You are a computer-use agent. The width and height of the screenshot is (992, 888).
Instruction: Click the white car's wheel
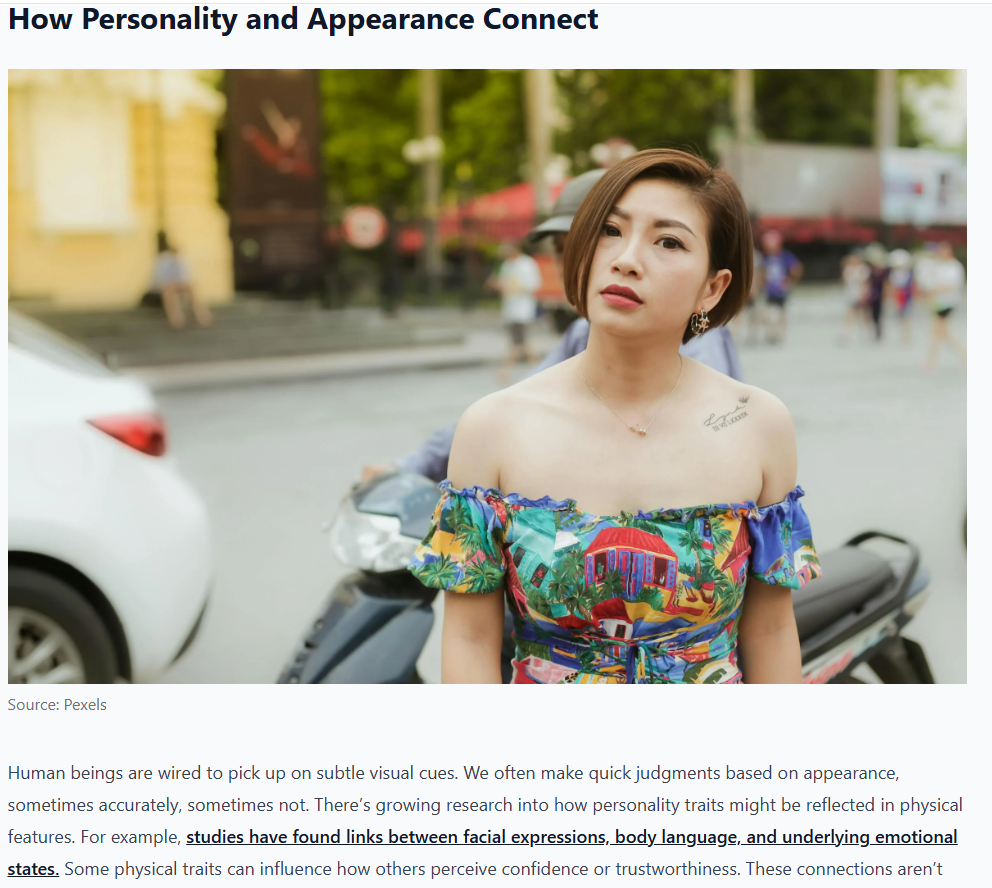click(x=44, y=645)
